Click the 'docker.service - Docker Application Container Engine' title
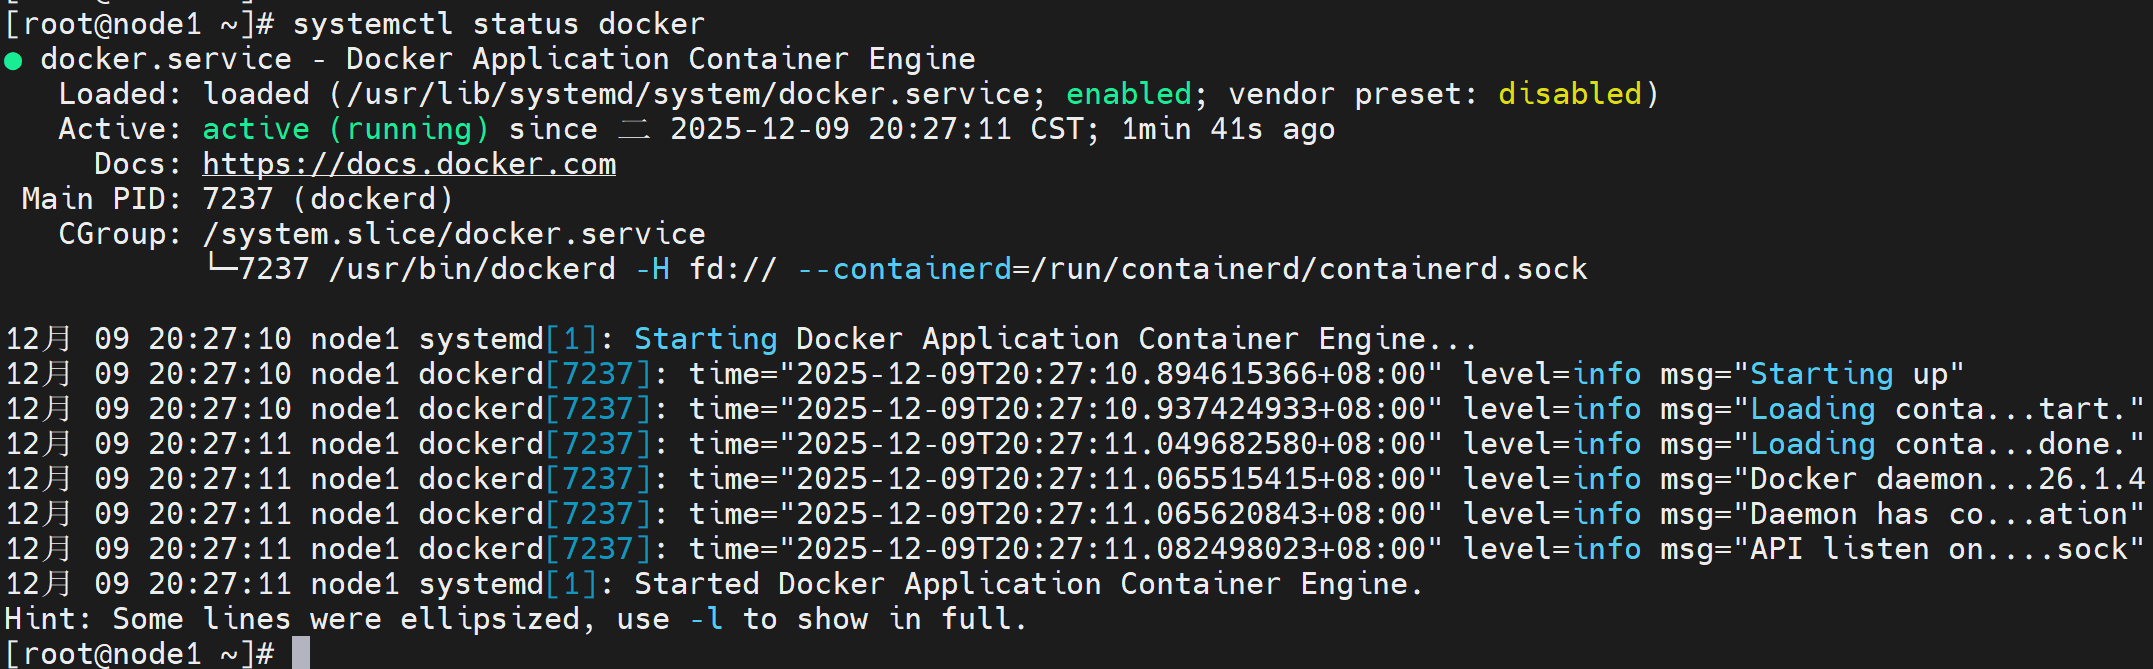The width and height of the screenshot is (2153, 669). pyautogui.click(x=508, y=59)
